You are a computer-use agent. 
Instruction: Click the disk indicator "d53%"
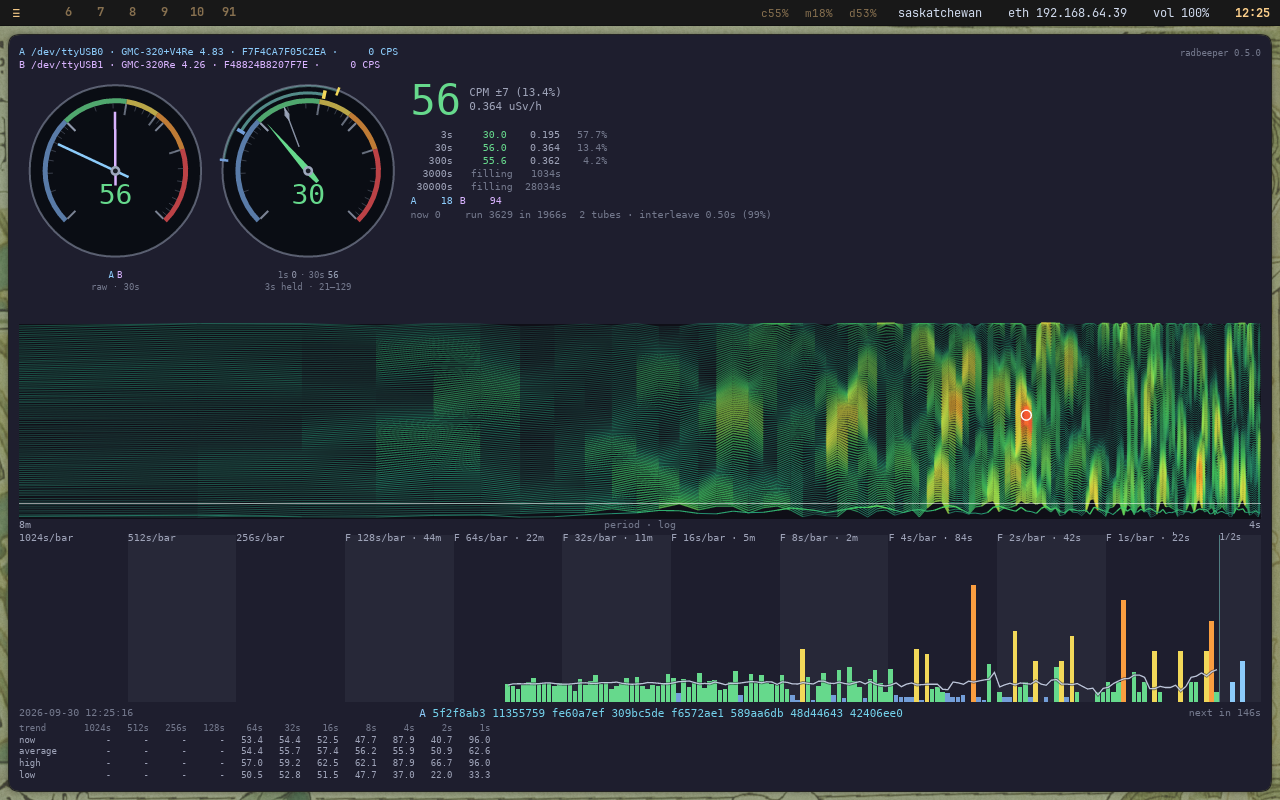(x=863, y=13)
